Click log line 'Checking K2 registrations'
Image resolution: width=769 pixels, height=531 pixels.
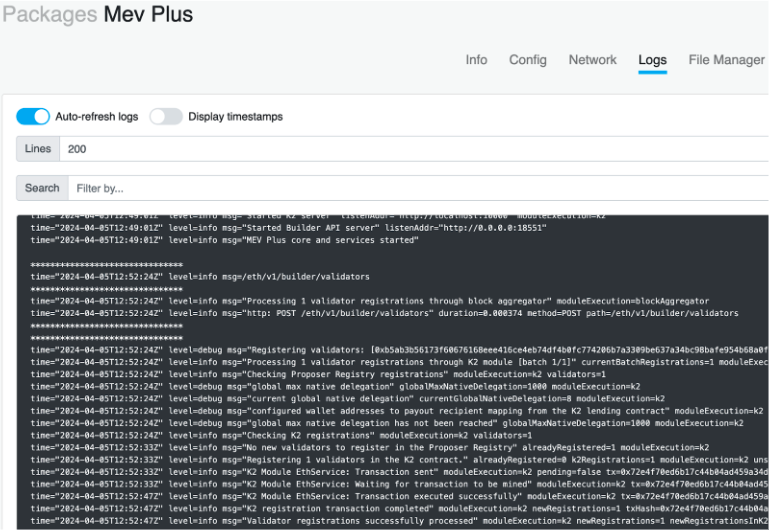(281, 435)
